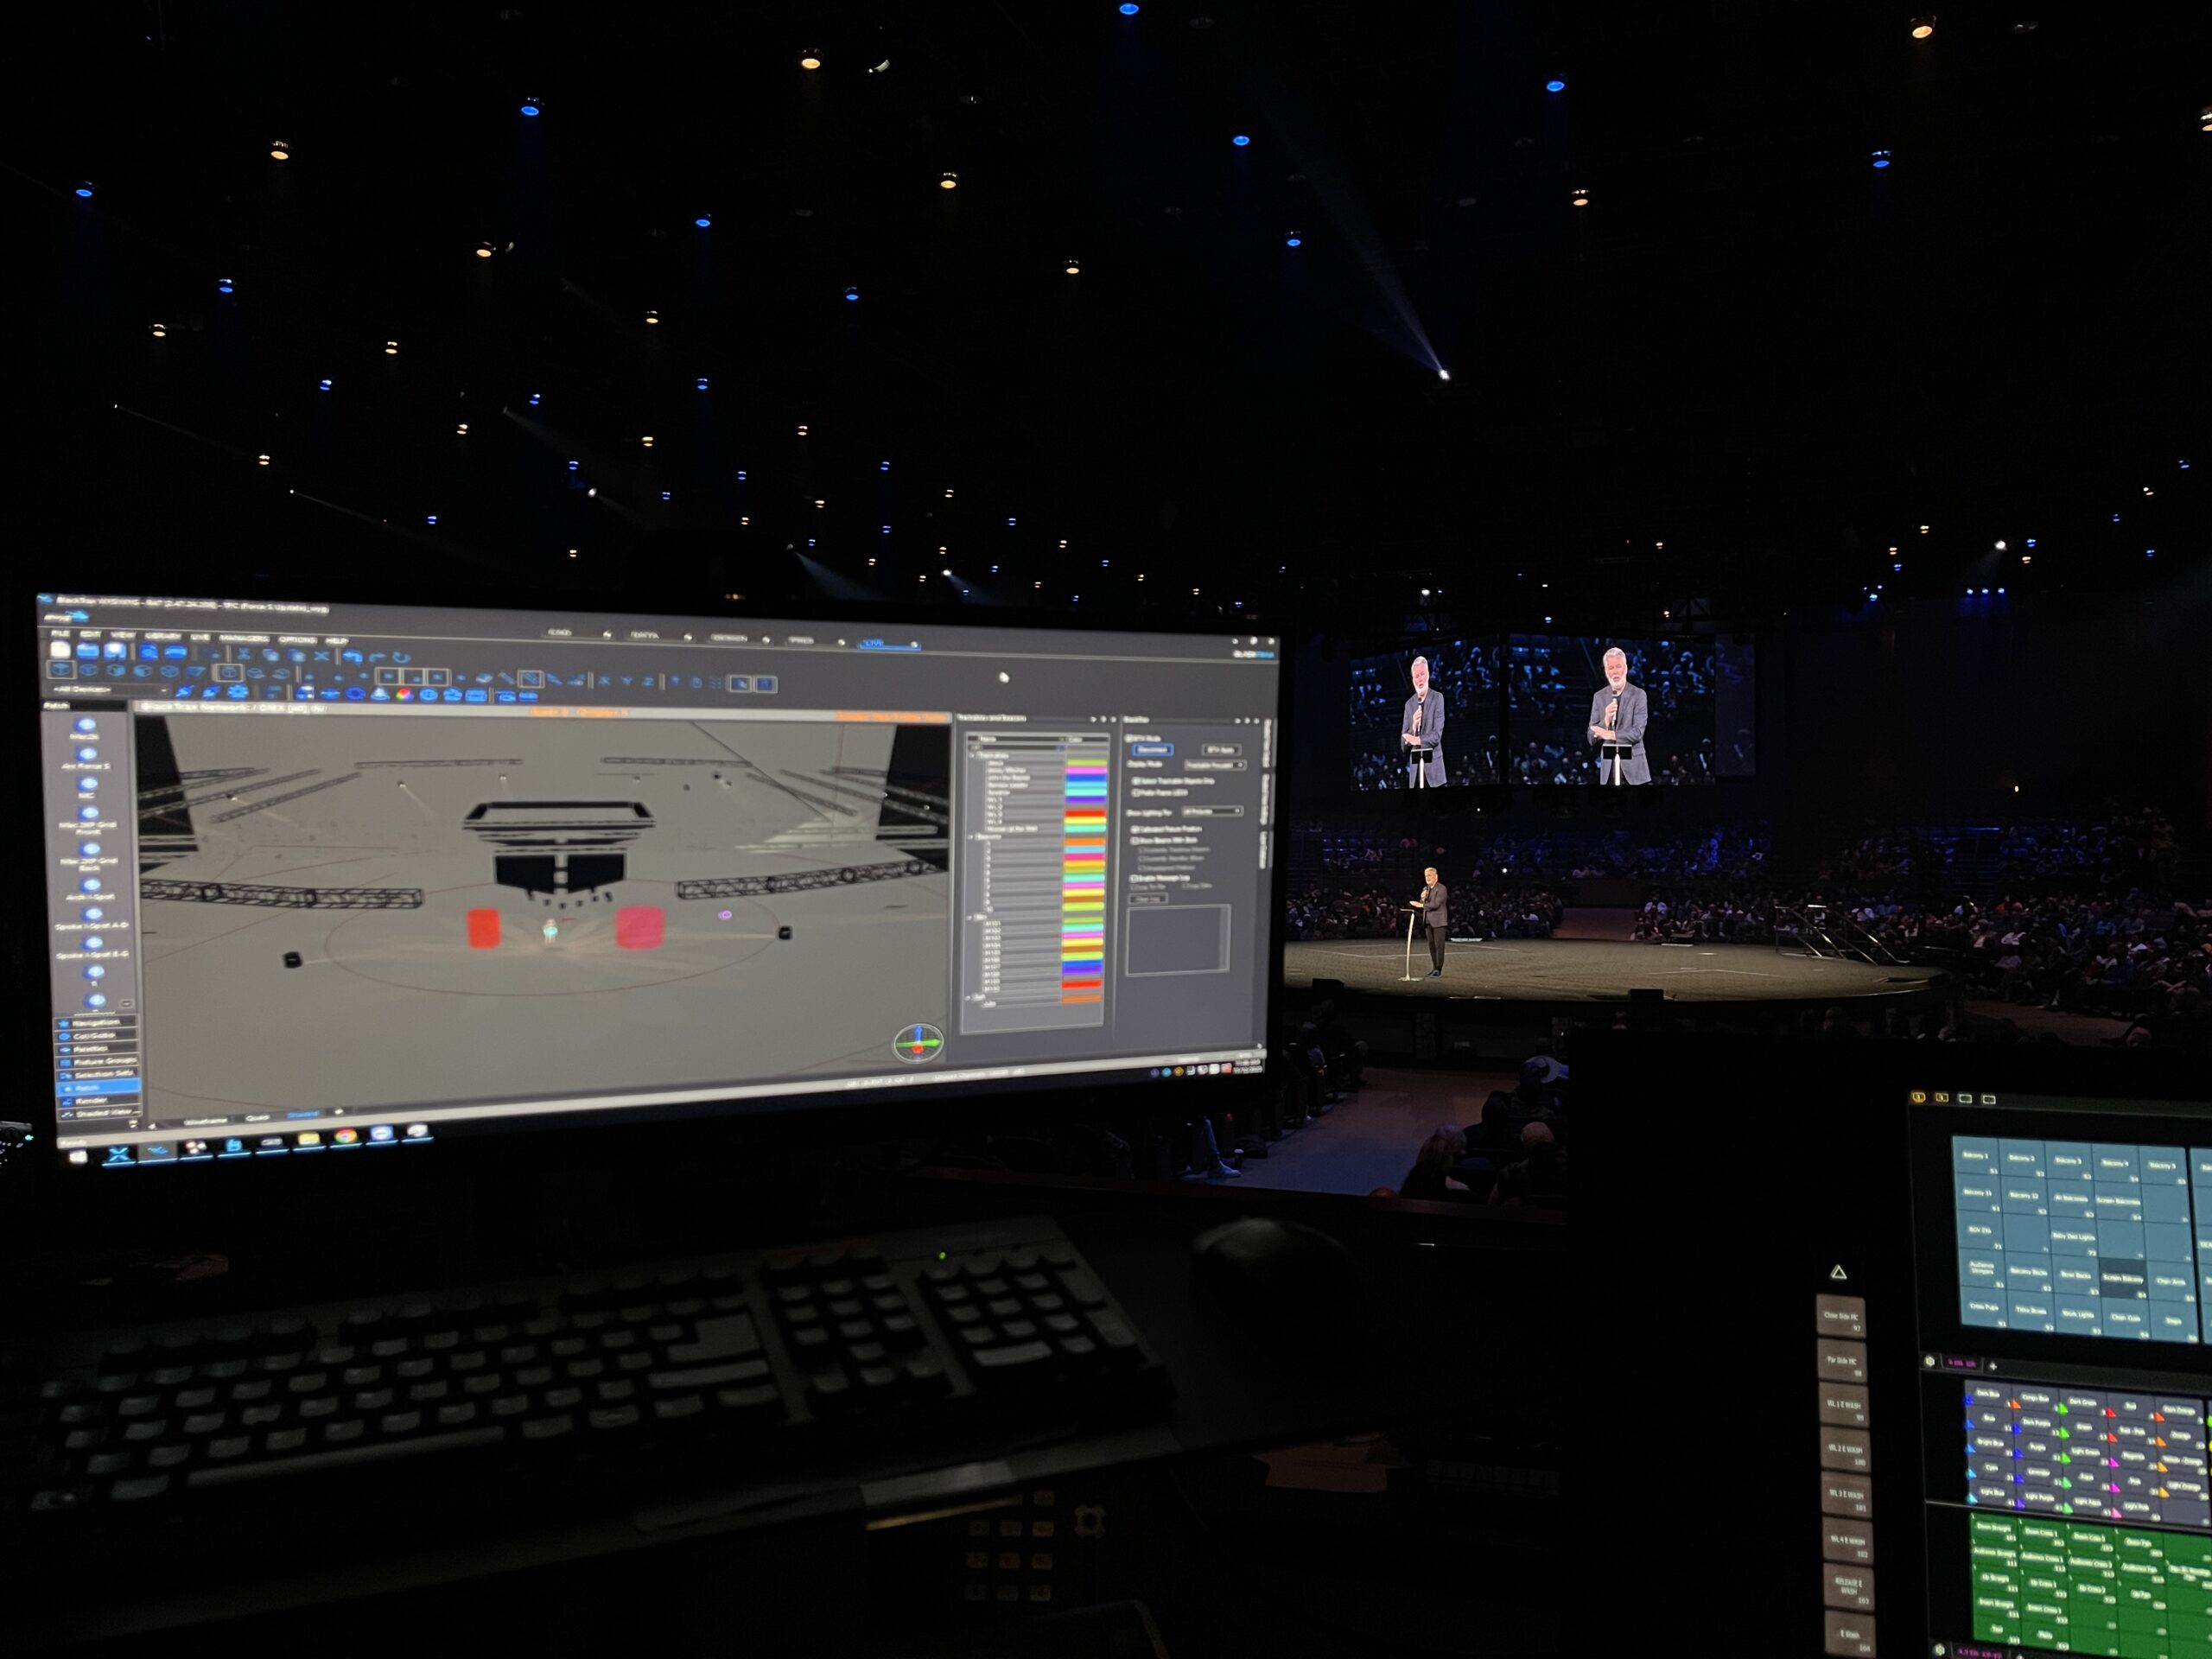Switch to the DESIGN mode tab
The width and height of the screenshot is (2212, 1659).
[x=729, y=638]
